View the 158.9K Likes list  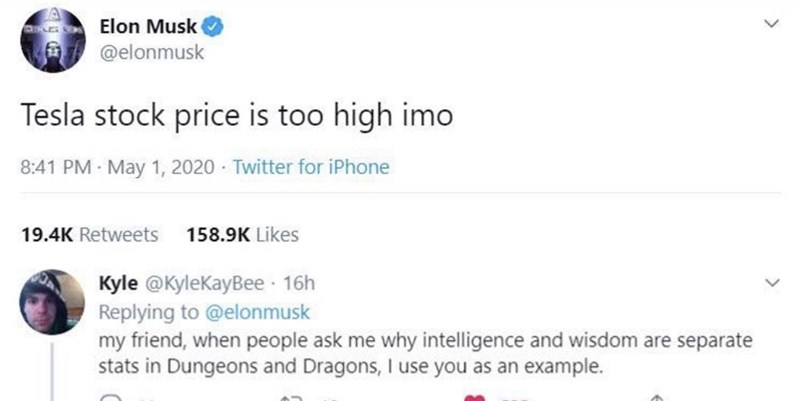click(x=242, y=235)
